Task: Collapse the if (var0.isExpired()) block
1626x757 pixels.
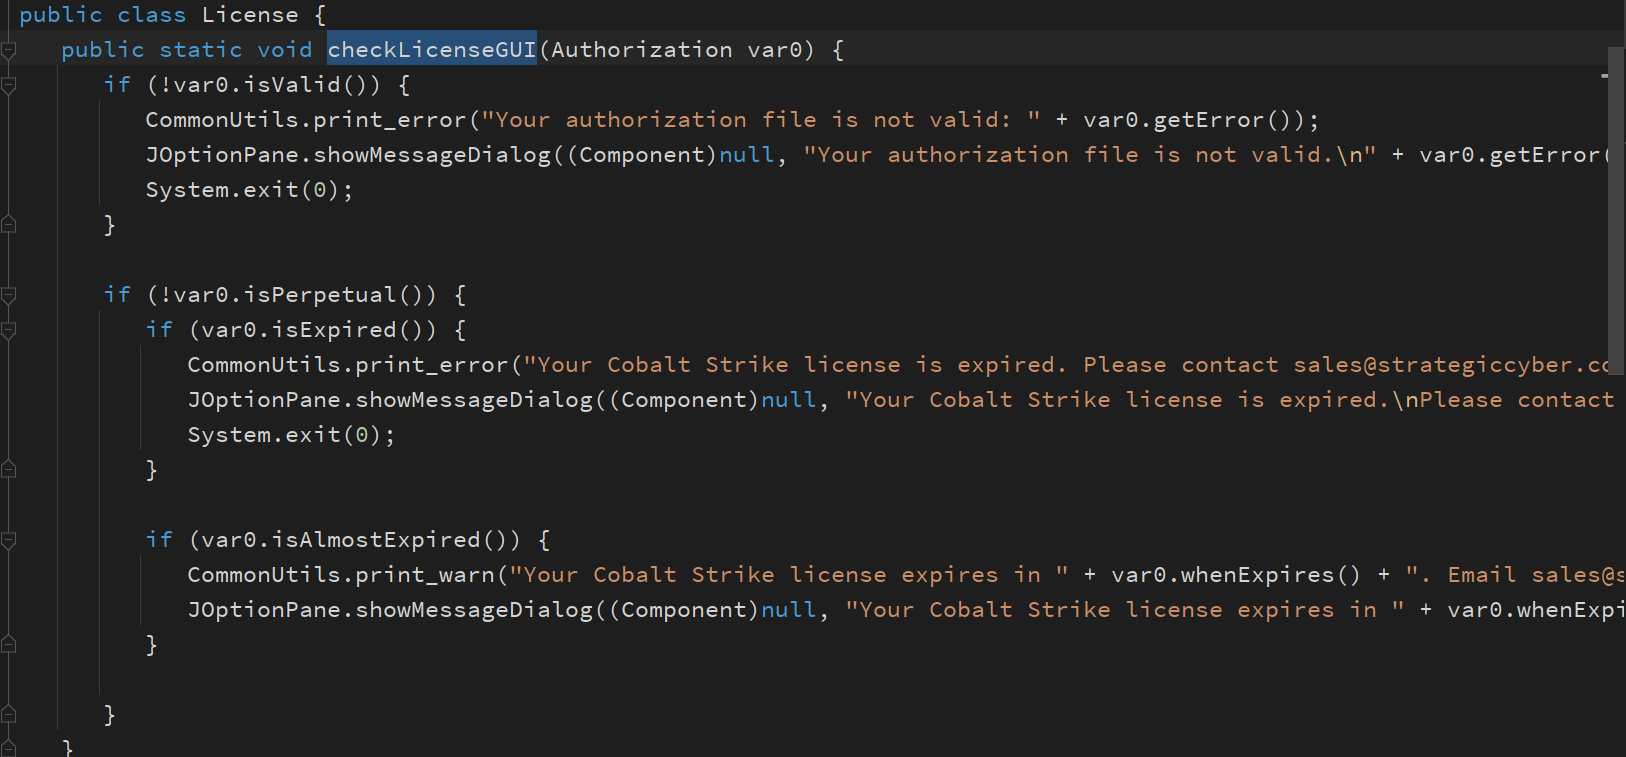Action: [x=8, y=330]
